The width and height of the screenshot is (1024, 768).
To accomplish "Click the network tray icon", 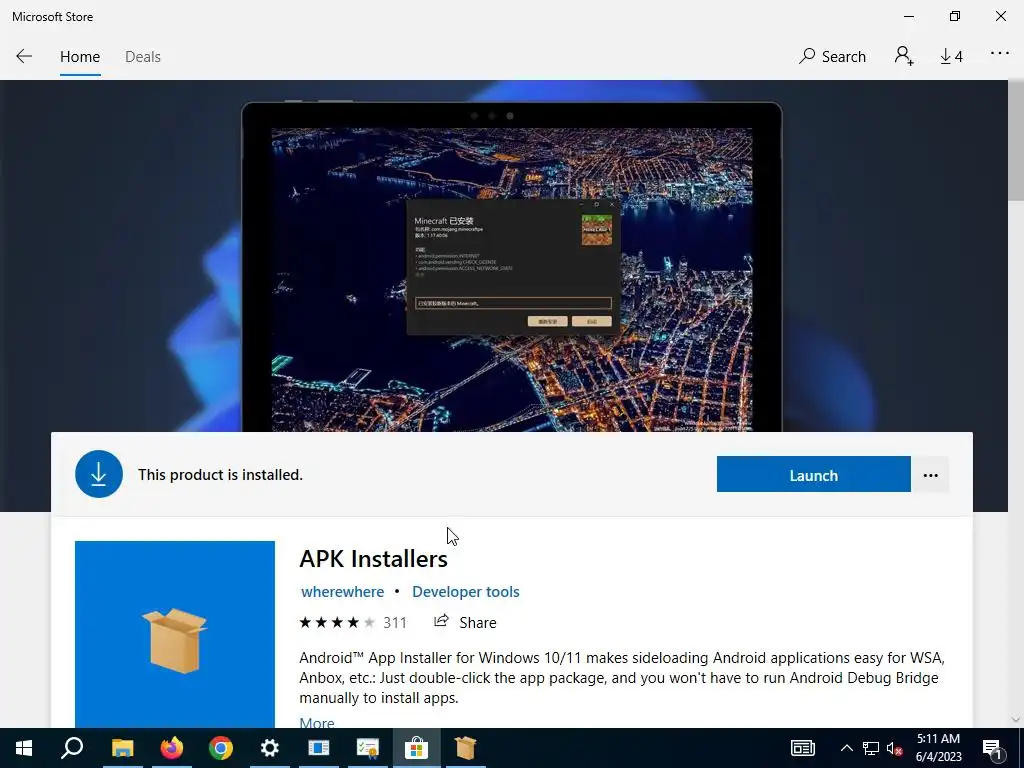I will [871, 748].
